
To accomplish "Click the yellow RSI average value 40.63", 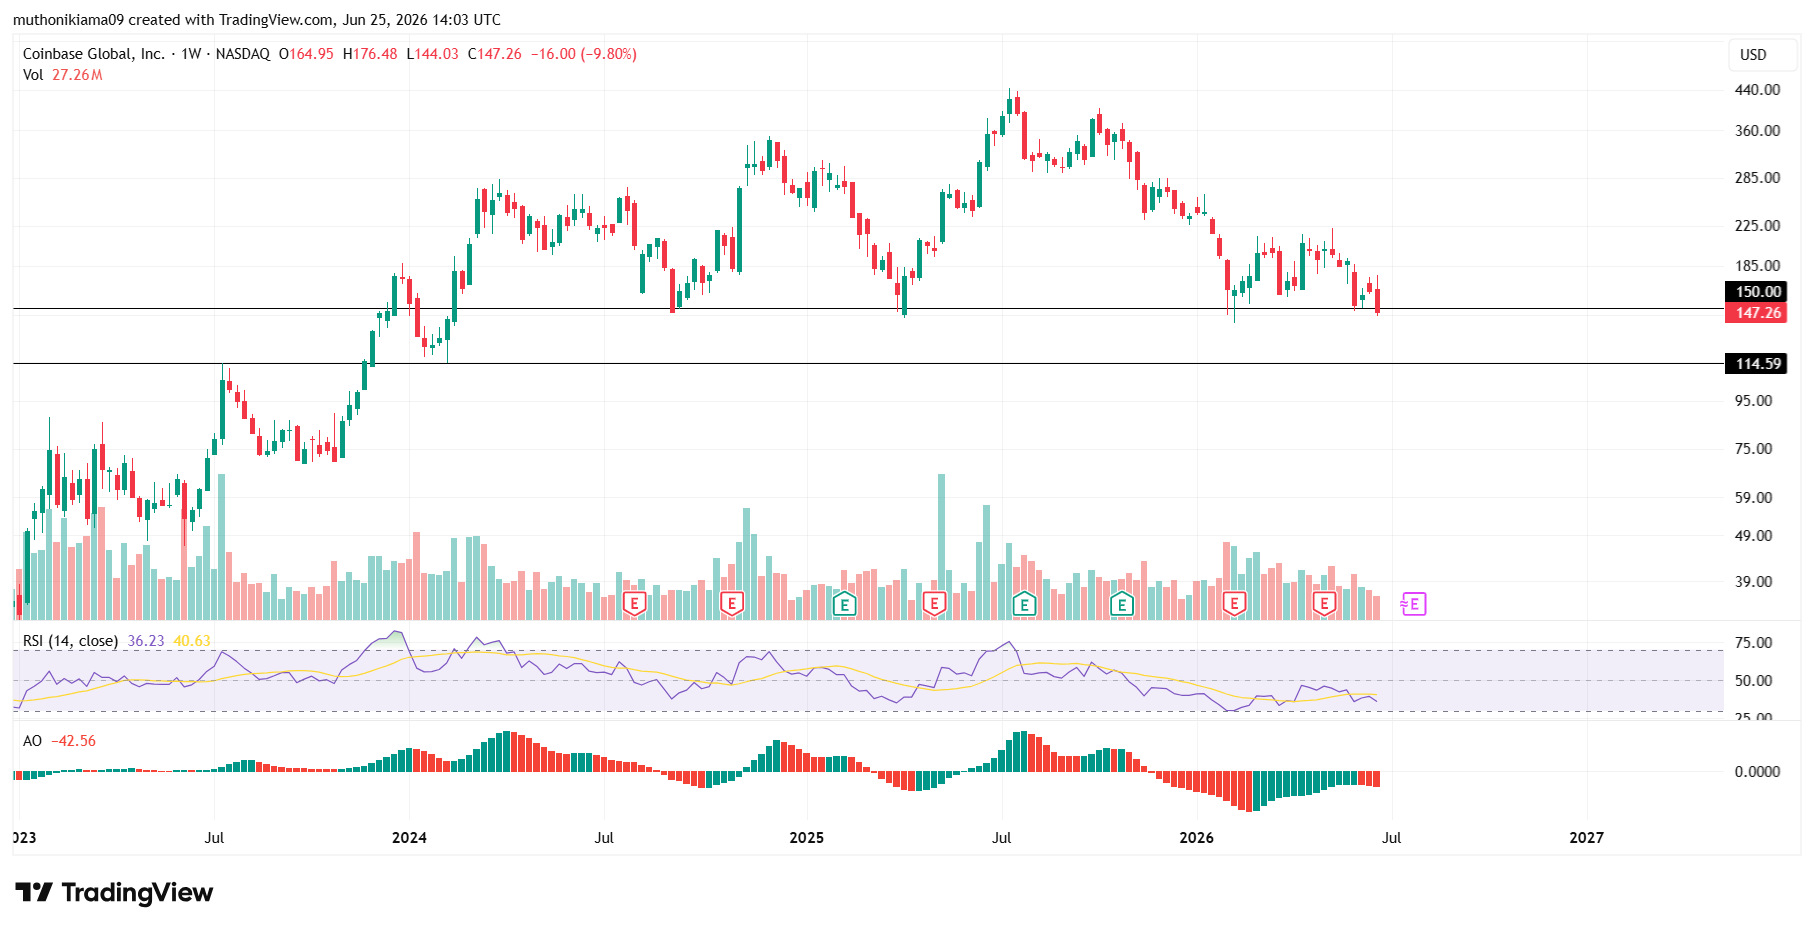I will (x=192, y=641).
